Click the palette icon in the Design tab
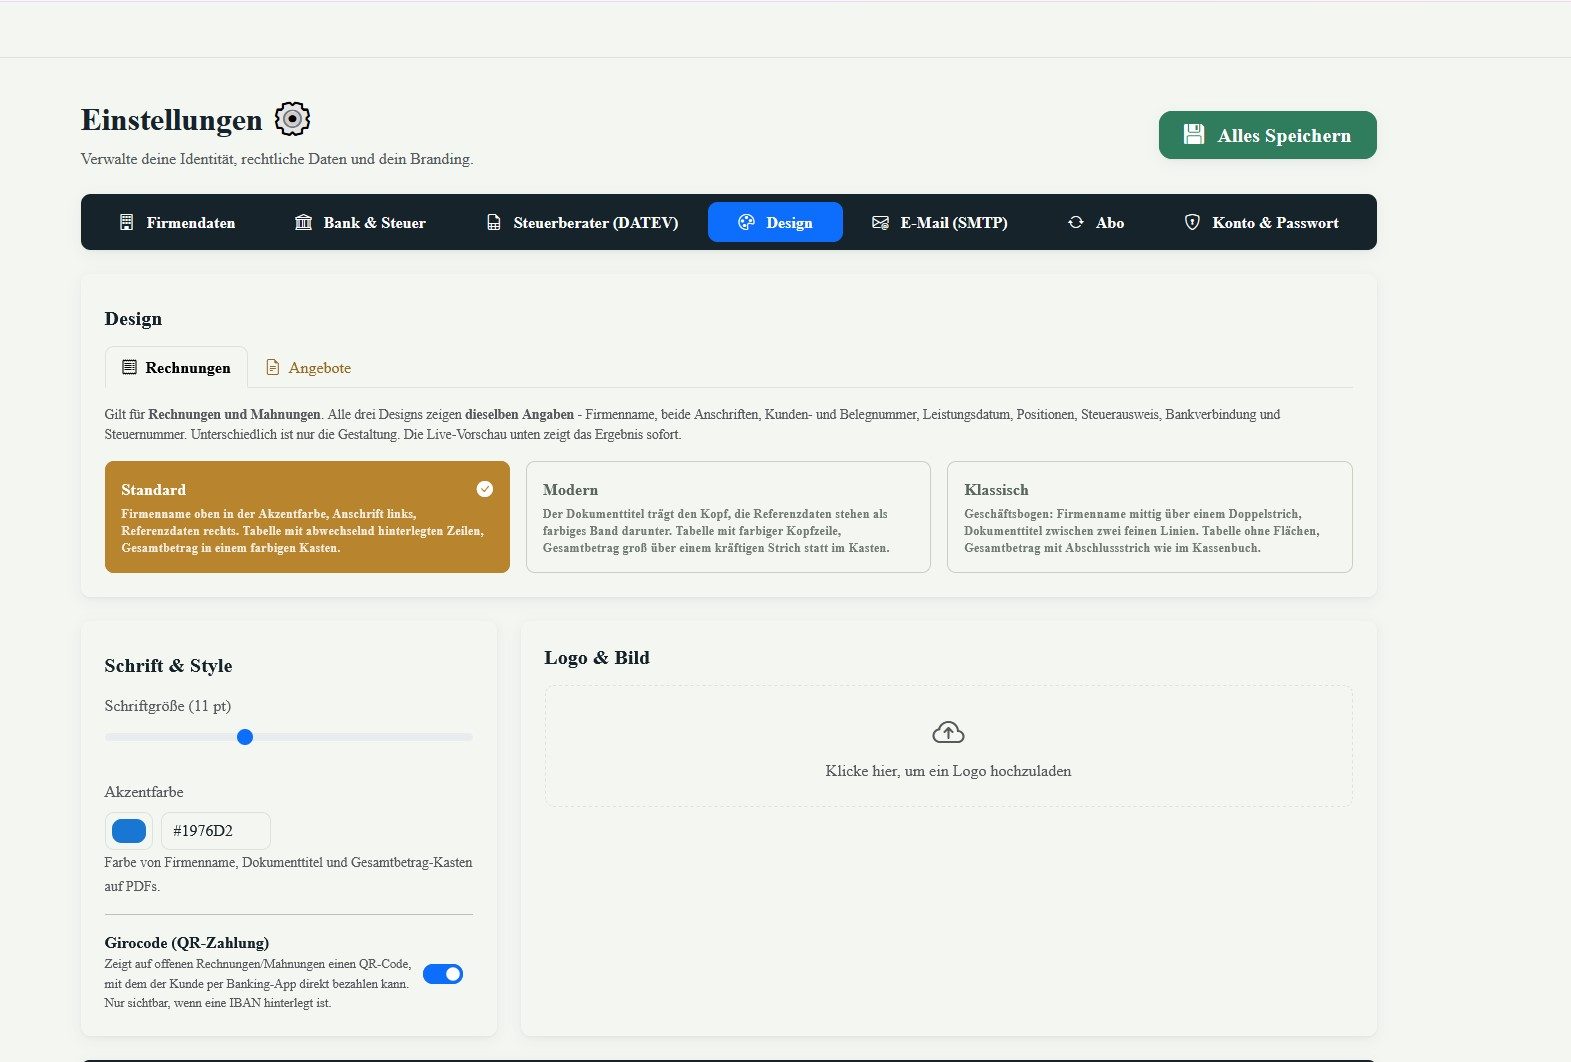The height and width of the screenshot is (1062, 1571). 746,222
